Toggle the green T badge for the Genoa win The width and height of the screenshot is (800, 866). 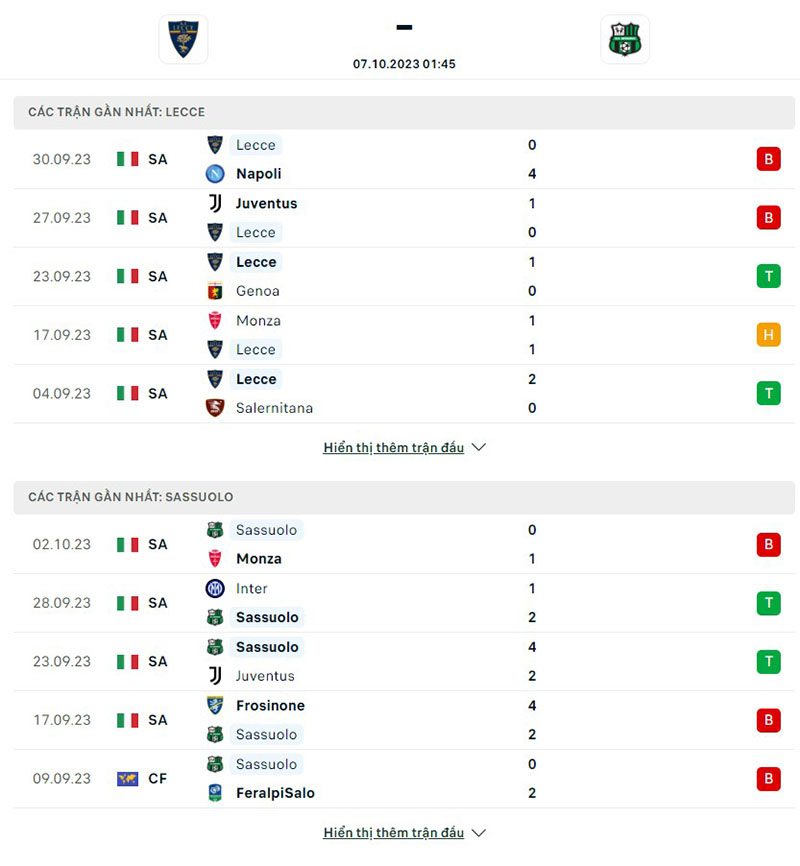[x=768, y=276]
